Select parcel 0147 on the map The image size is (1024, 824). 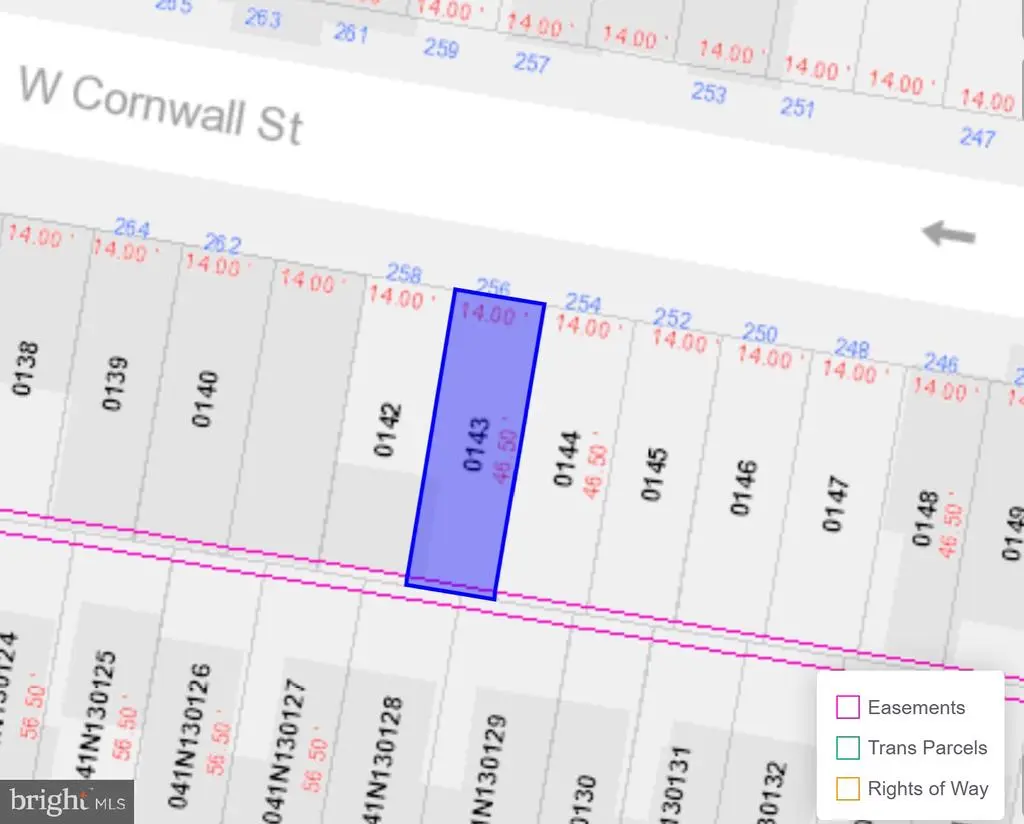click(x=836, y=504)
